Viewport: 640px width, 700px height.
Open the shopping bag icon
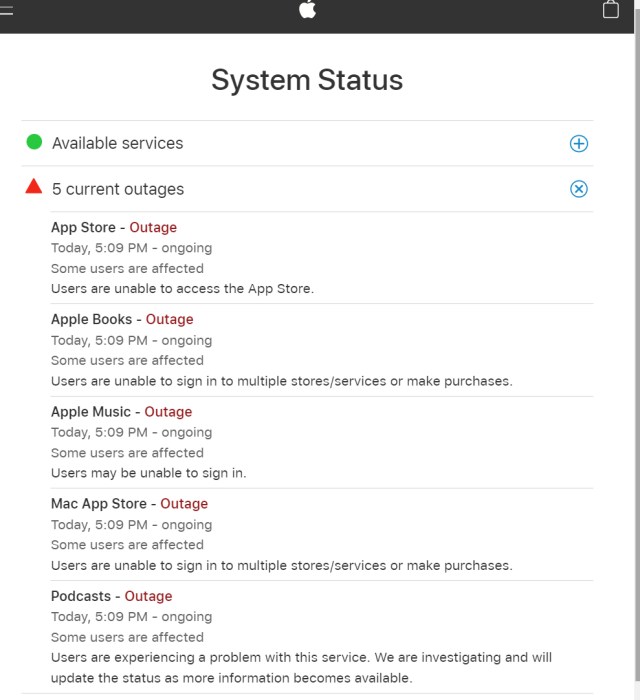point(611,9)
